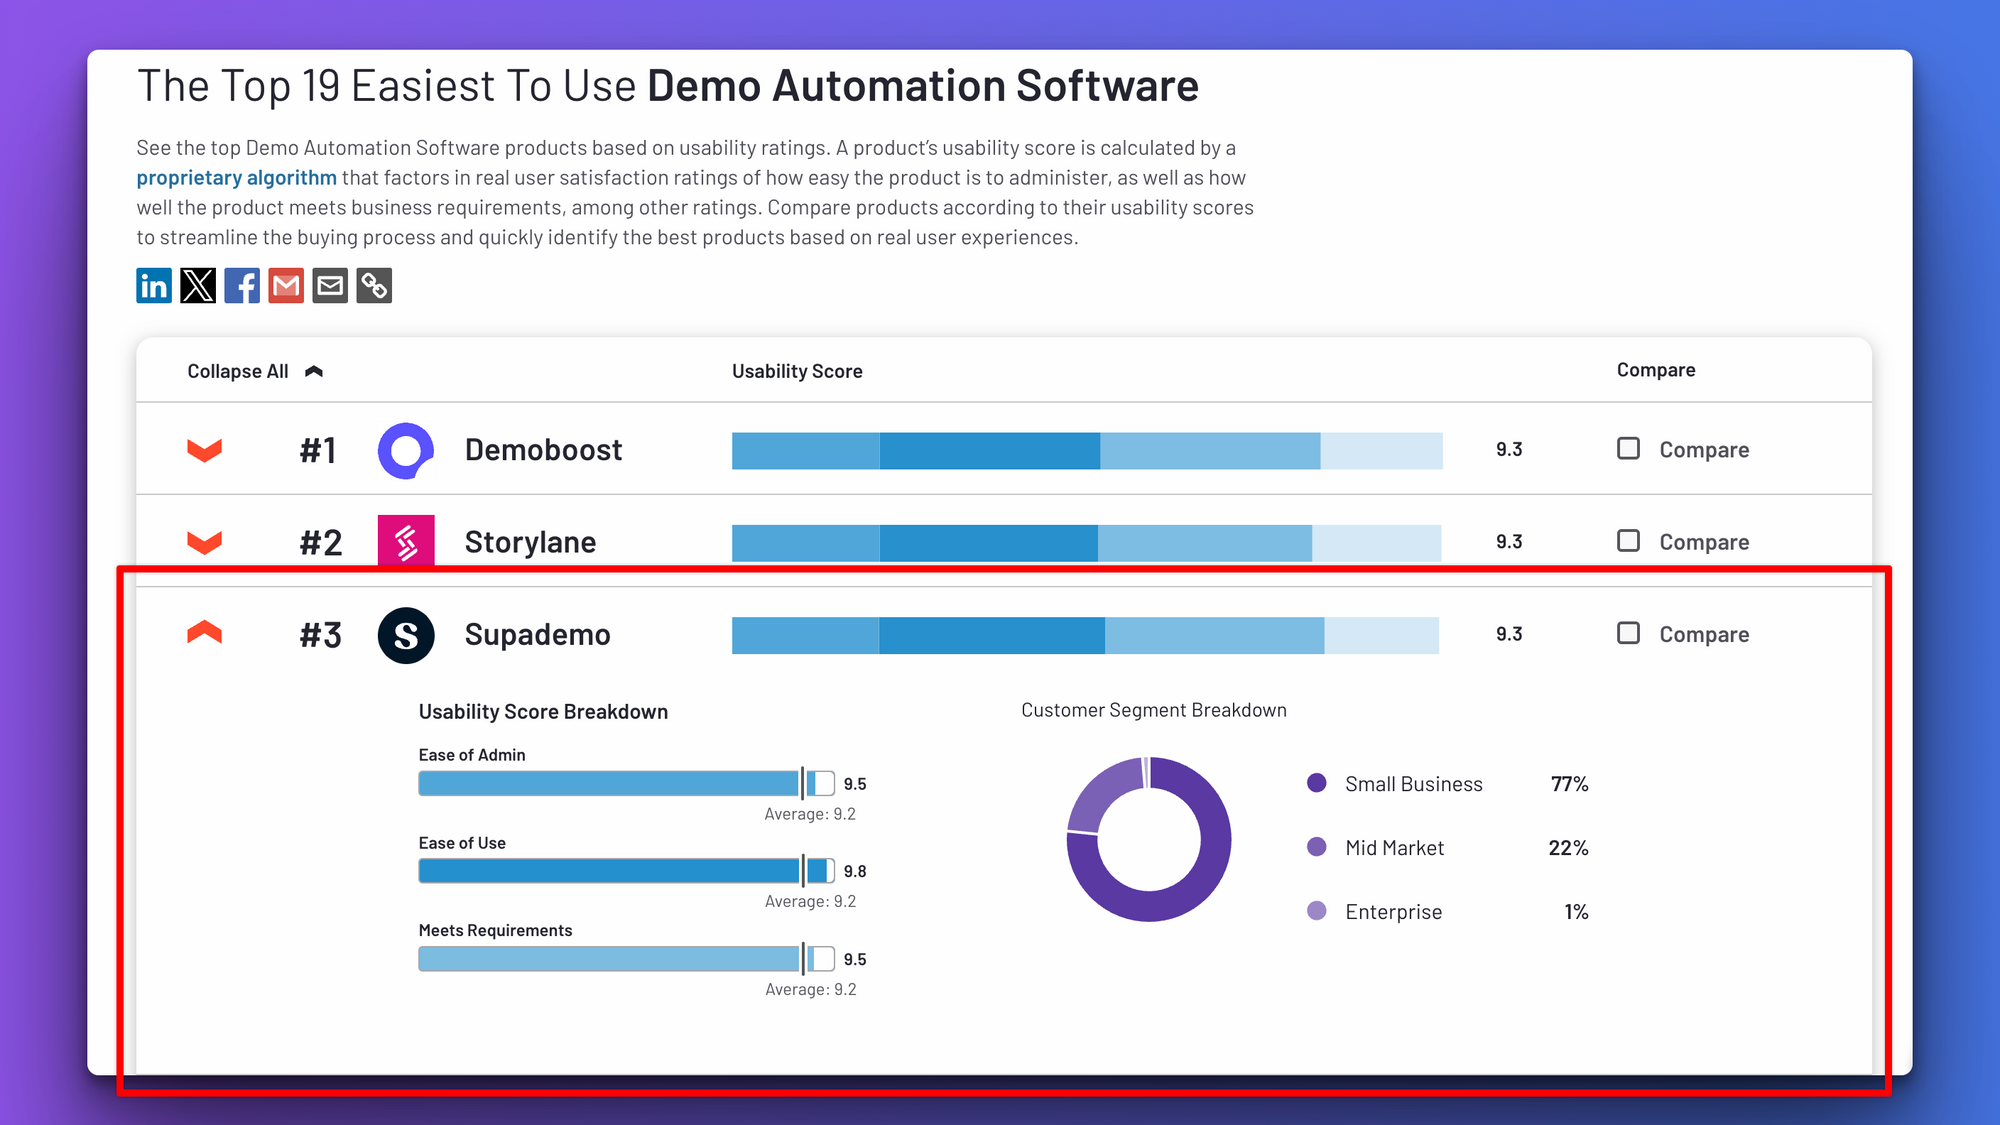Click the Usability Score column header
The width and height of the screenshot is (2000, 1125).
click(x=797, y=371)
